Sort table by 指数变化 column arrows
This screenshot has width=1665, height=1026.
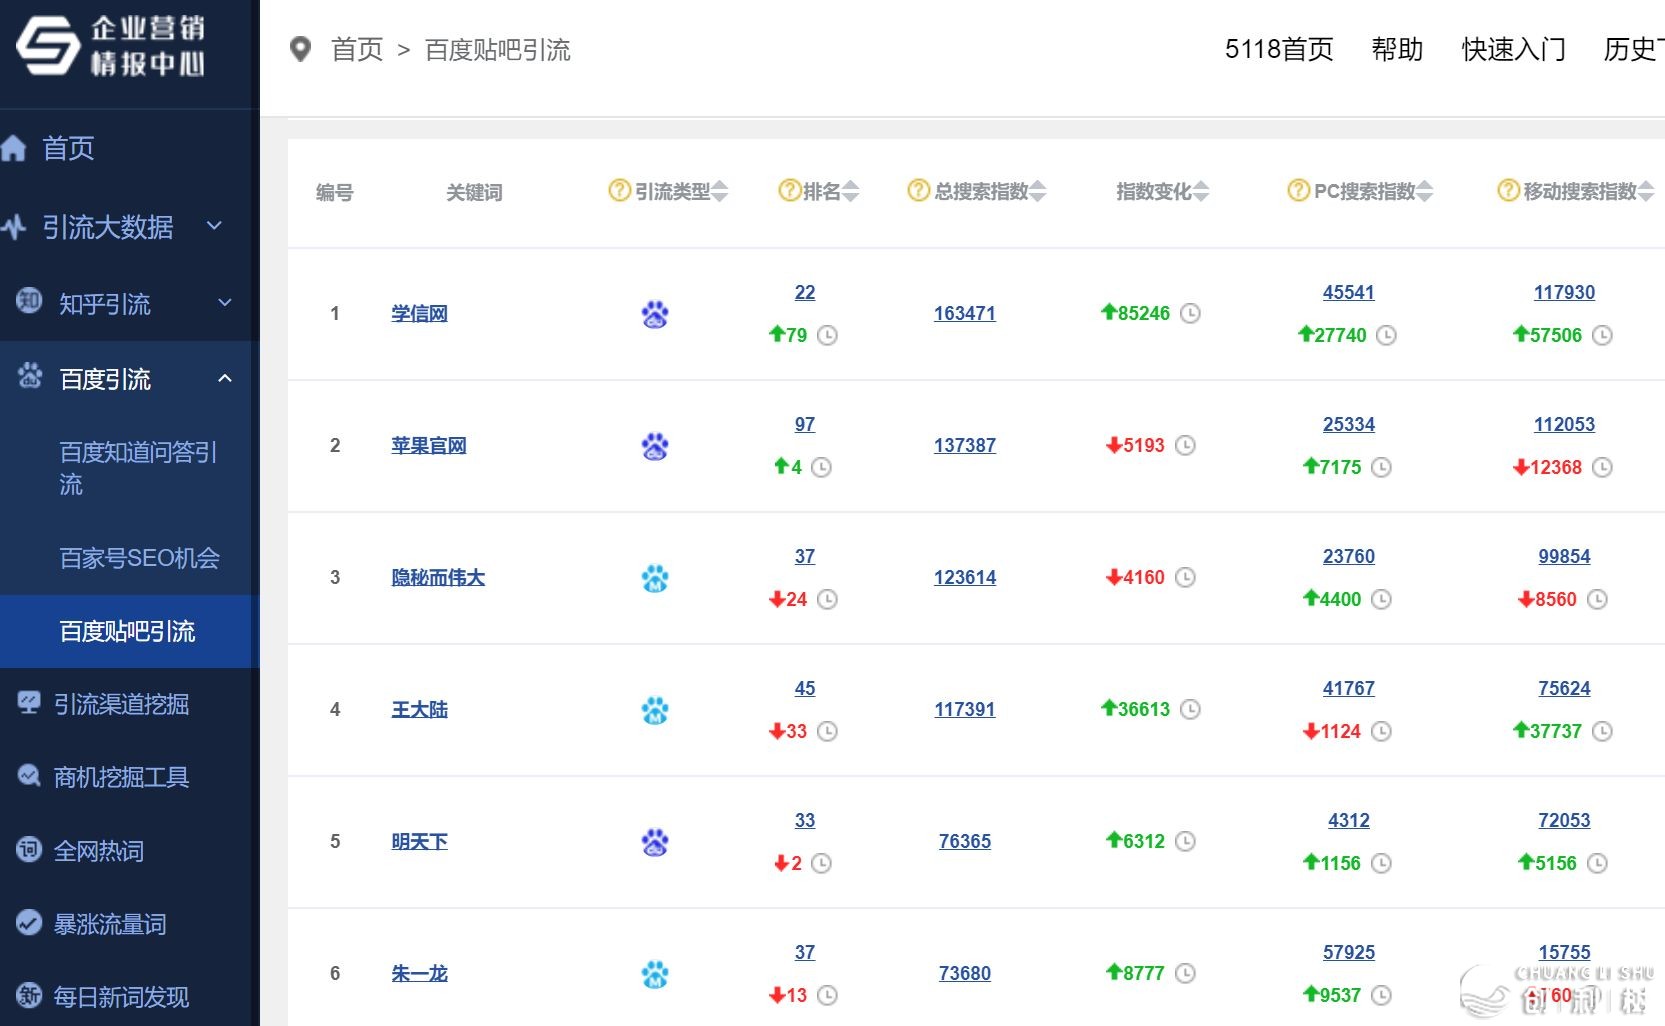tap(1201, 191)
